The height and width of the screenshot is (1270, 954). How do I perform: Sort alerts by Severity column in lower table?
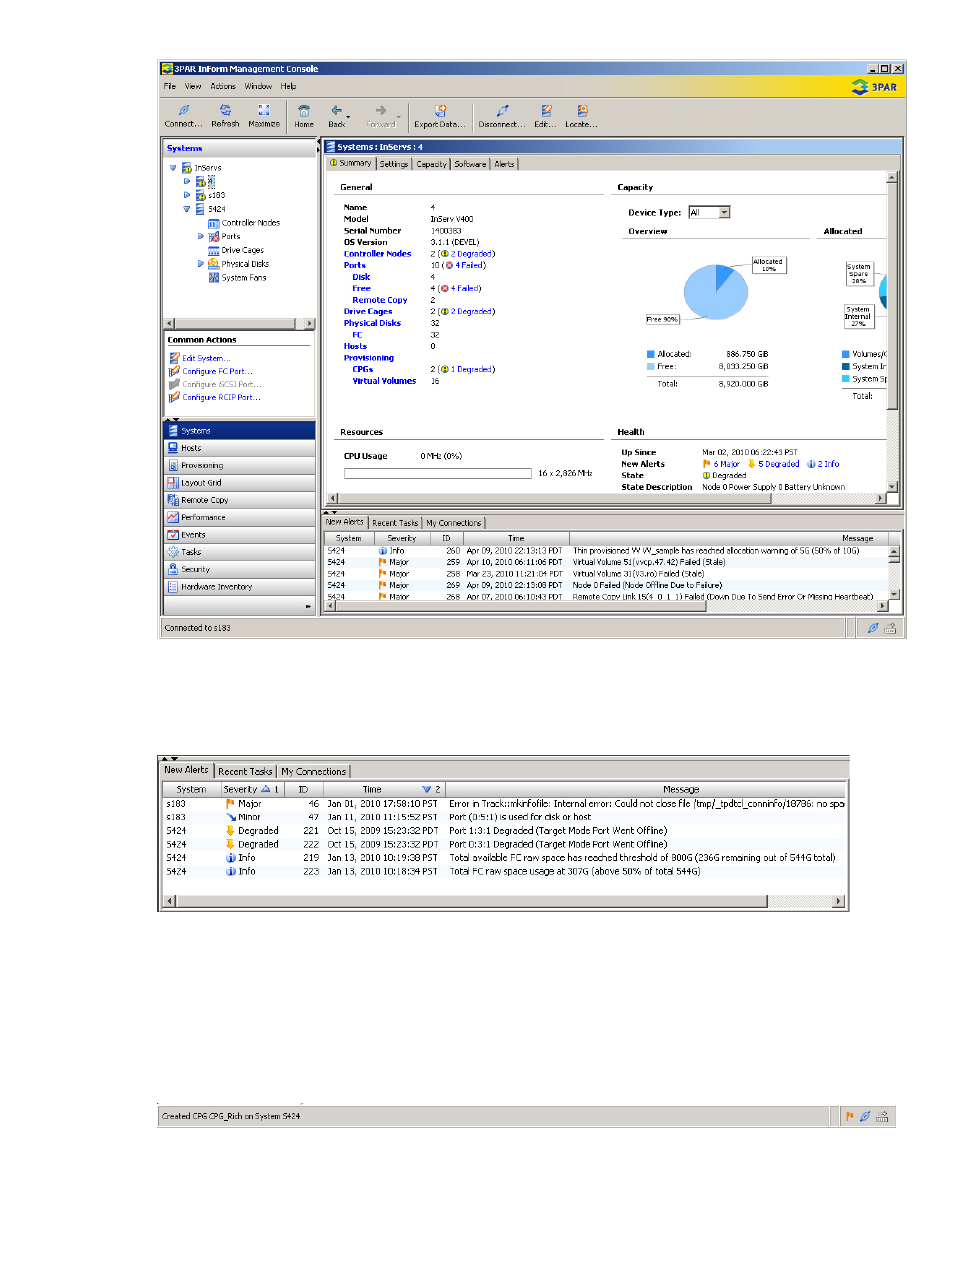(253, 789)
